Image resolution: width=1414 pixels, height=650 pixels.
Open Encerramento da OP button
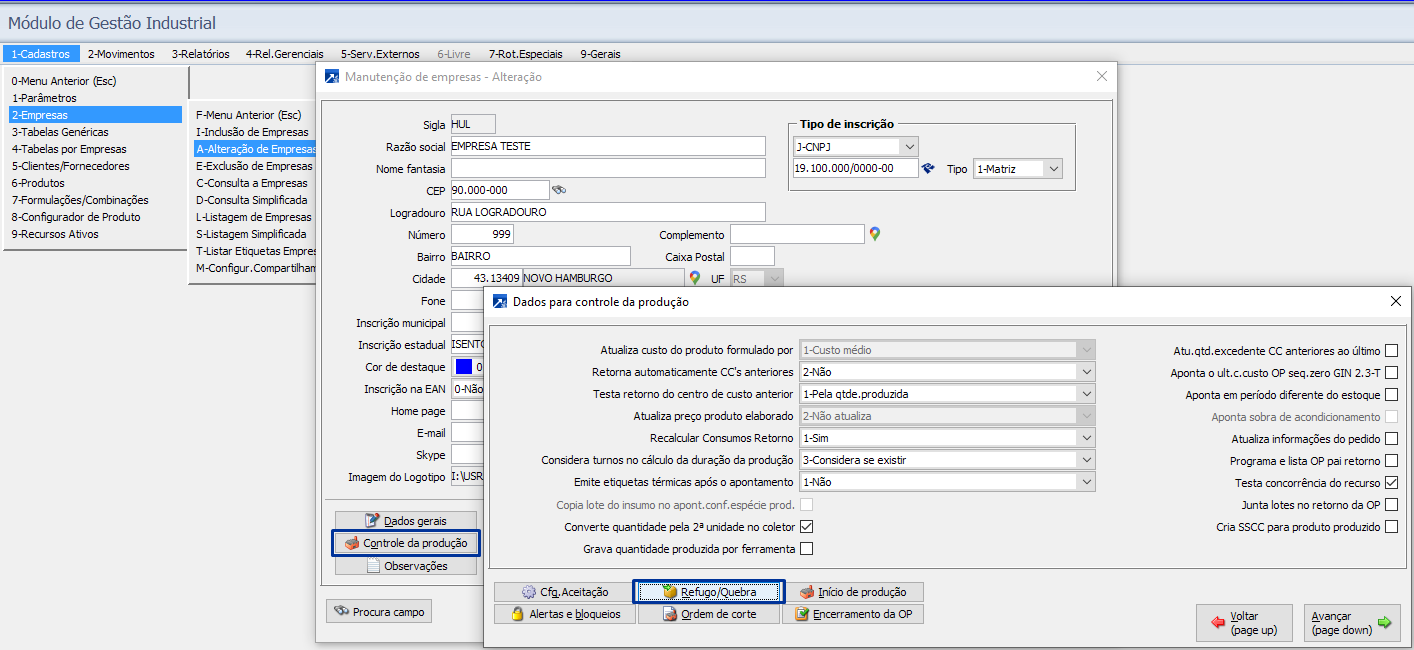[852, 614]
